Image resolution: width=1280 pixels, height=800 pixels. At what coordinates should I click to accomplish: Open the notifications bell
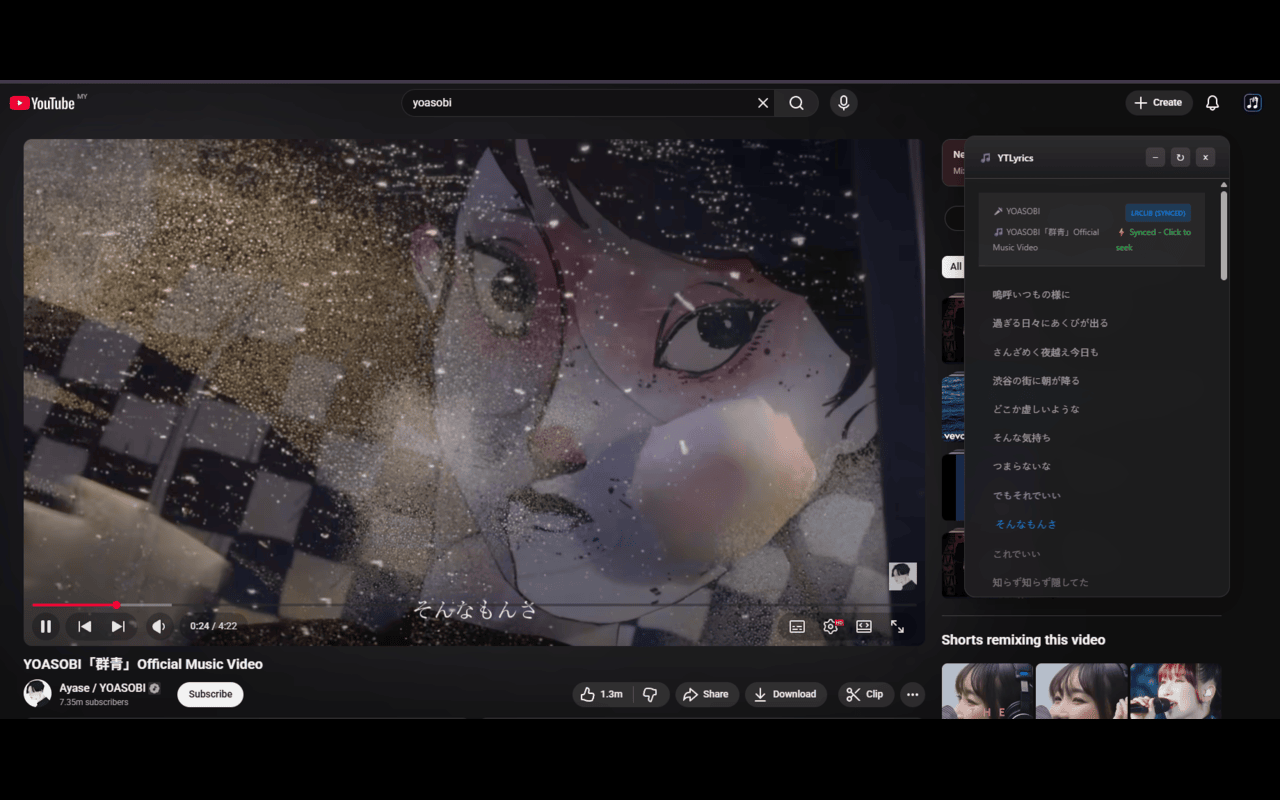1211,102
